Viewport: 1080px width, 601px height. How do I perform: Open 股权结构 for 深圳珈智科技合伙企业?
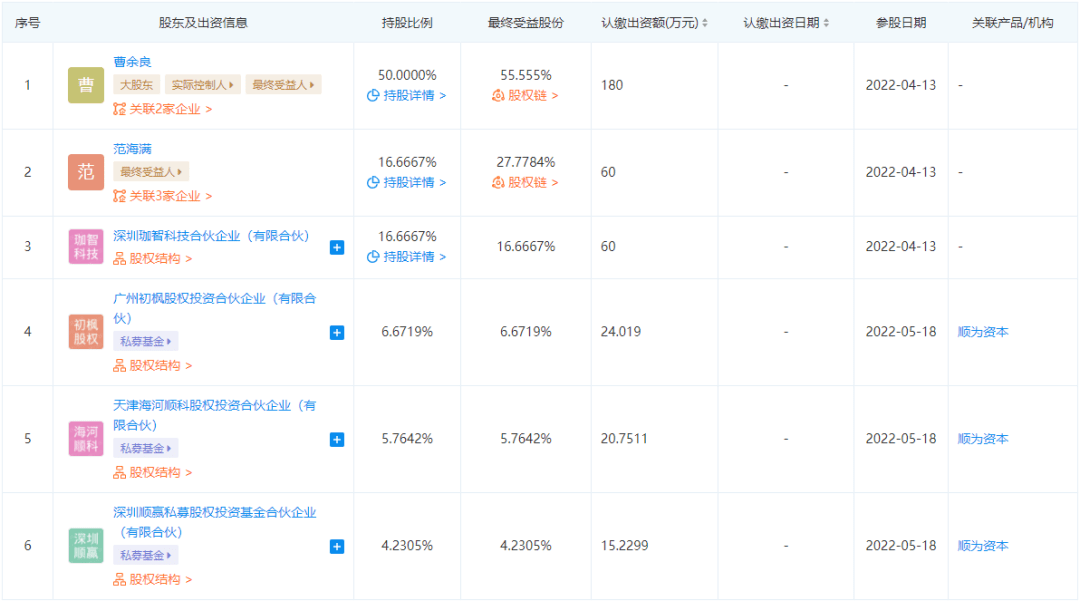153,259
